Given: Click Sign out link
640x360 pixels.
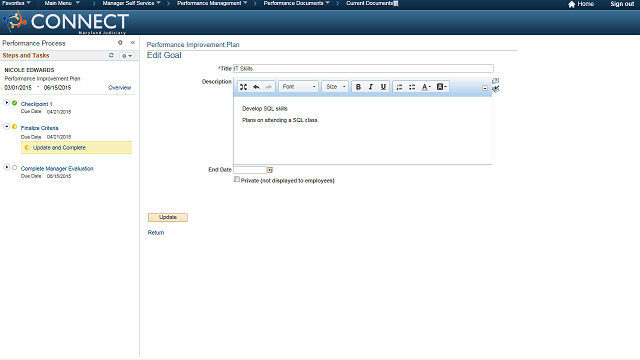Looking at the screenshot, I should pos(622,4).
